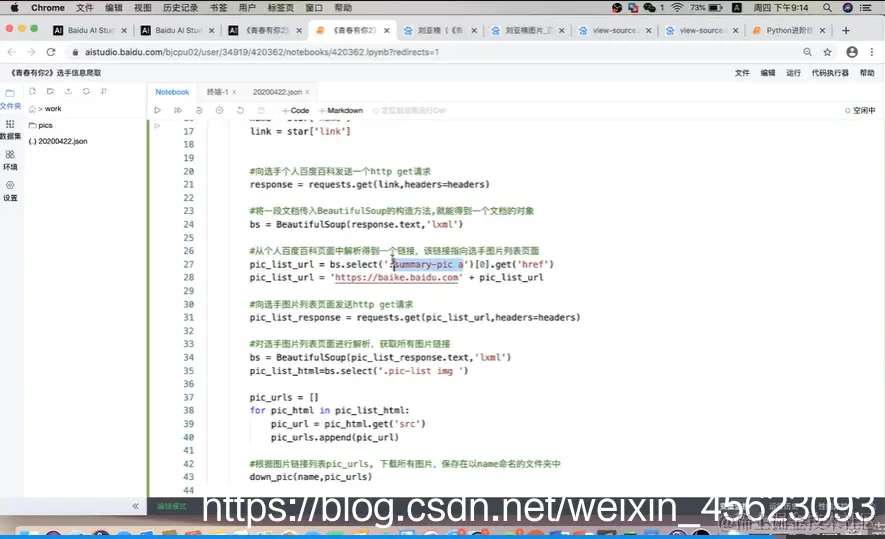The width and height of the screenshot is (885, 539).
Task: Click 编辑模式 in status bar
Action: (172, 506)
